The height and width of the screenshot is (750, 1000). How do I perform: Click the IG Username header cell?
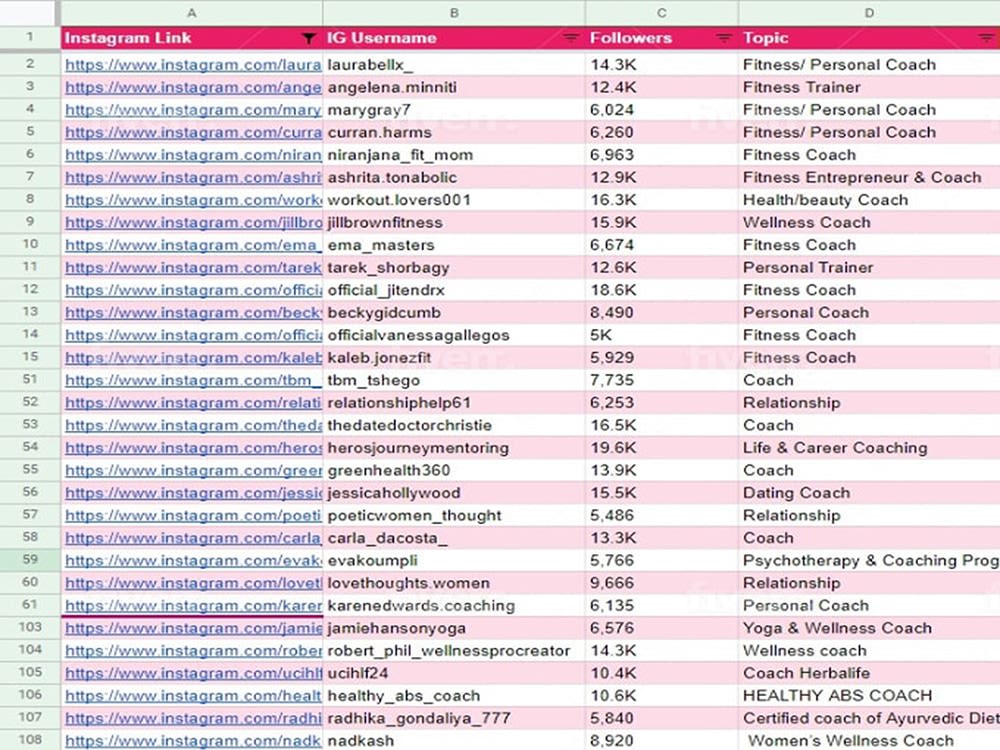454,38
